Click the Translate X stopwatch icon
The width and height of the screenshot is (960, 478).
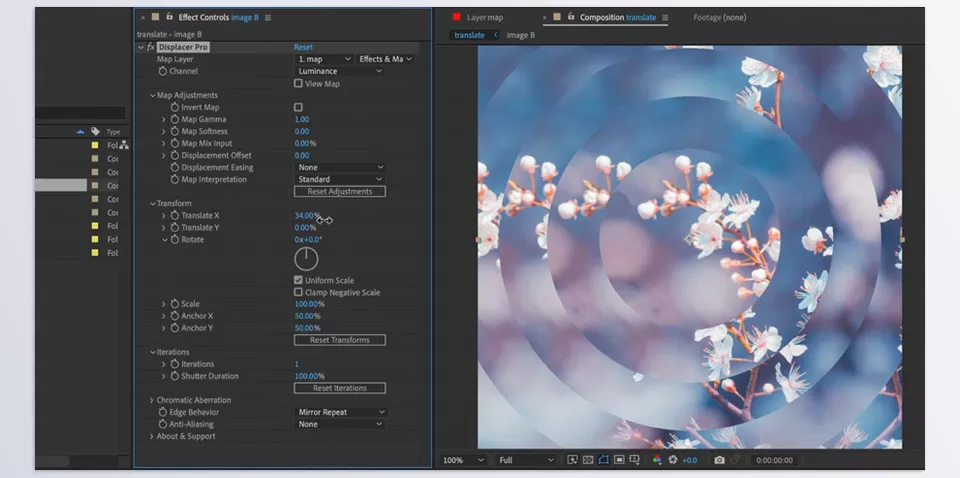coord(175,215)
